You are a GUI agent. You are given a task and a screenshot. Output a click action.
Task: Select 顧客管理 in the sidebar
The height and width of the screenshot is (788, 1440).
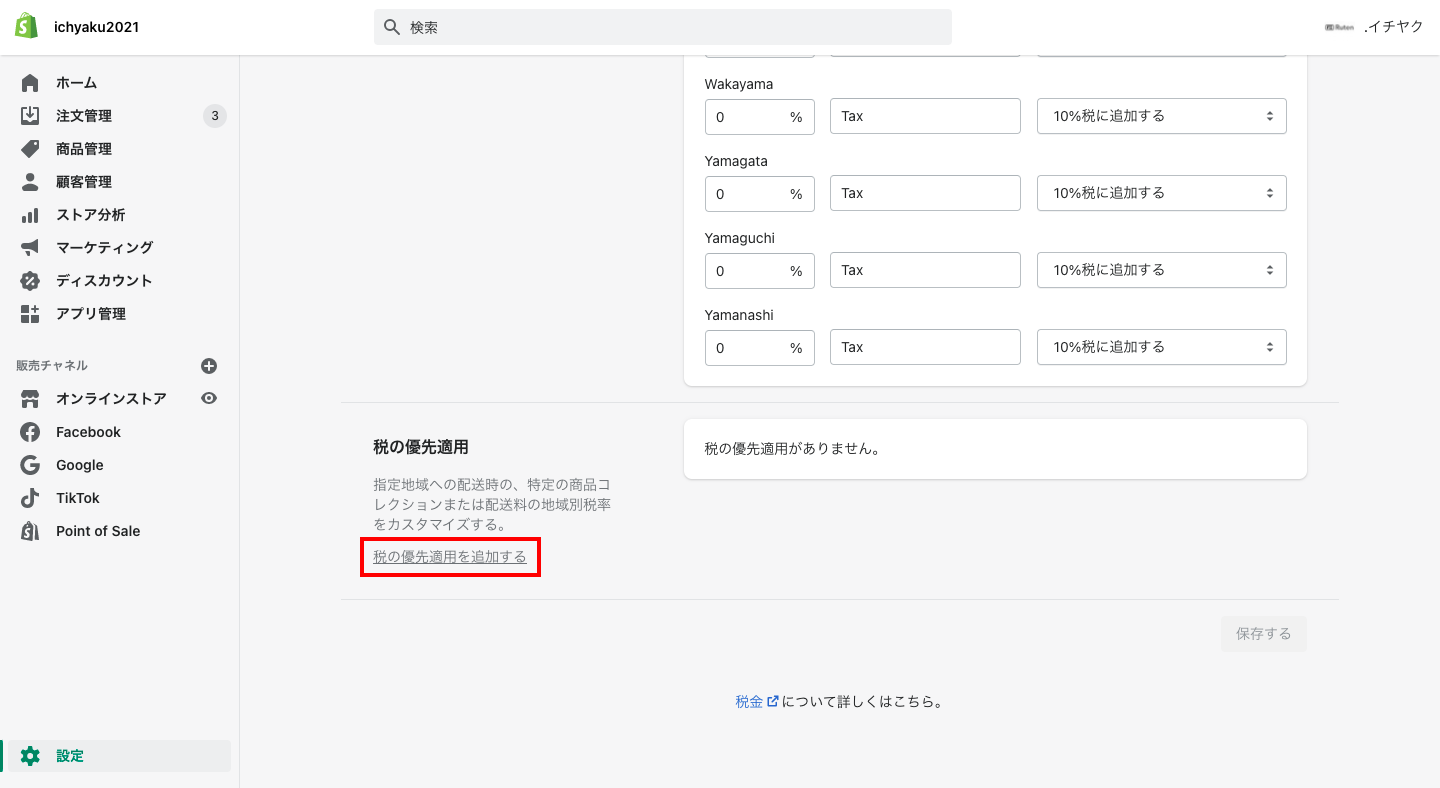(x=84, y=182)
